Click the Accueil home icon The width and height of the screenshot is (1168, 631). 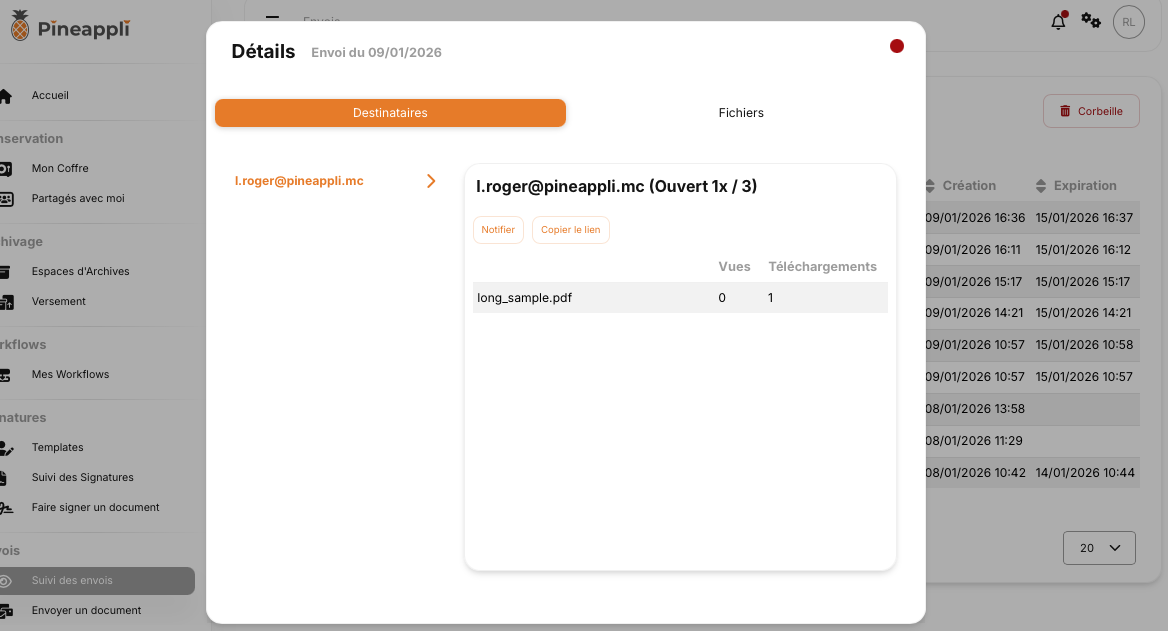tap(5, 96)
